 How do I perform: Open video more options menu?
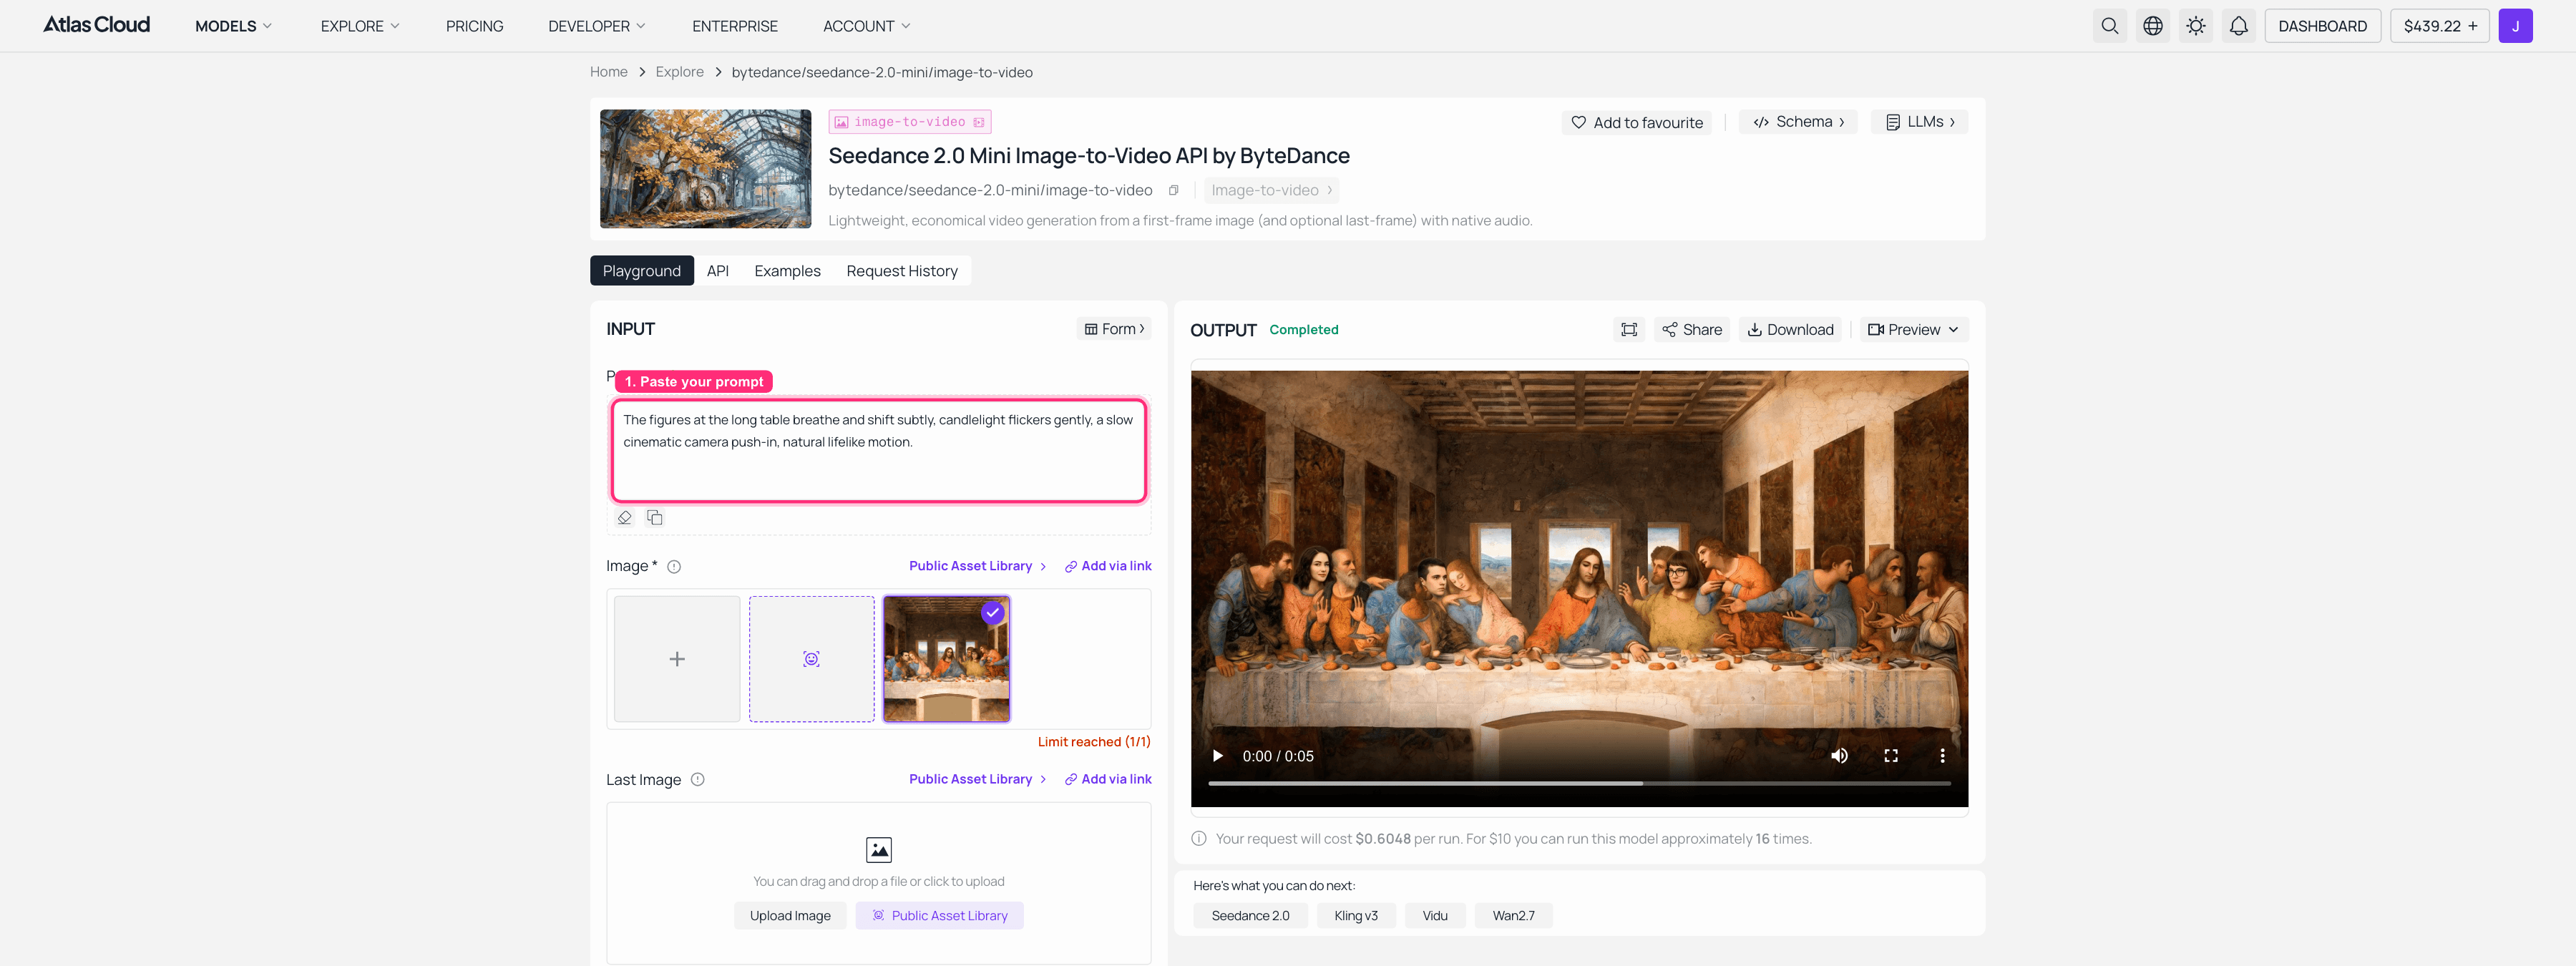pyautogui.click(x=1942, y=756)
